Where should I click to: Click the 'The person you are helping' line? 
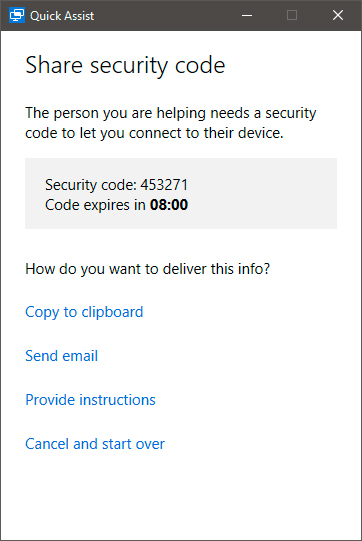[171, 113]
